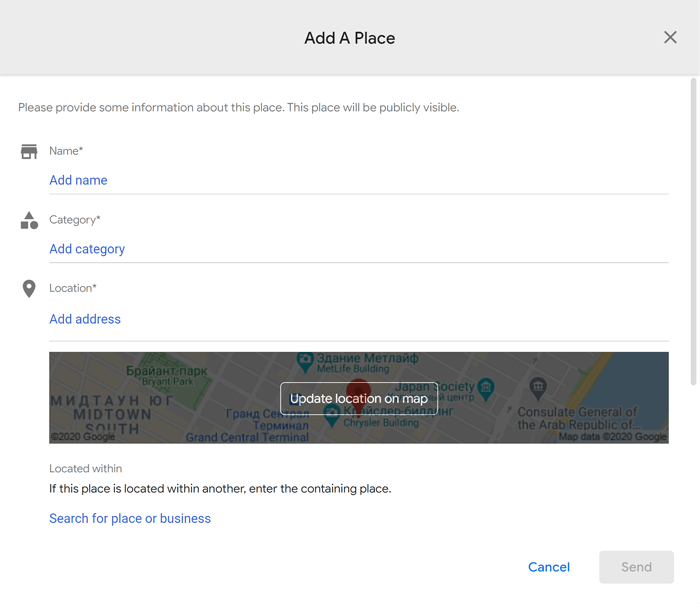The width and height of the screenshot is (700, 611).
Task: Click the dialog's vertical scrollbar
Action: (693, 231)
